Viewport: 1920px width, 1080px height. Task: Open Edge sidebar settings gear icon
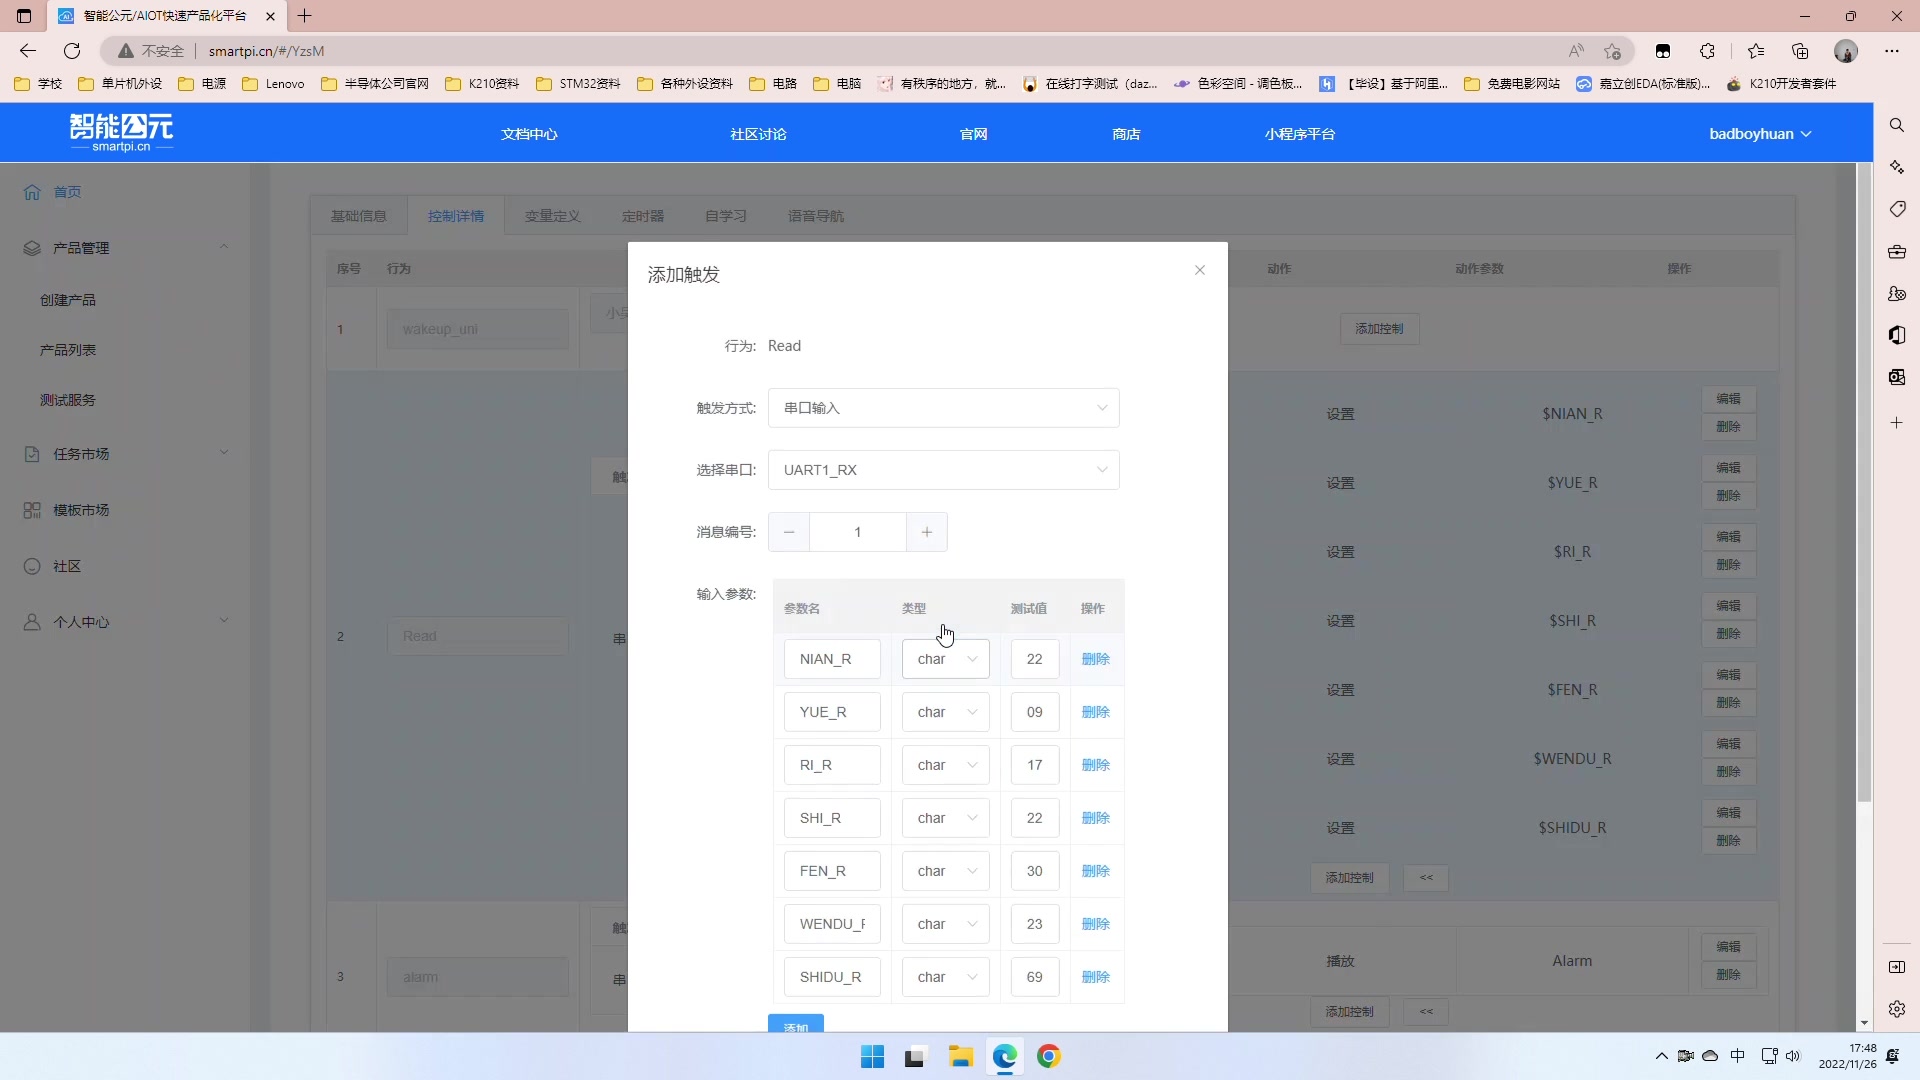(x=1897, y=1009)
